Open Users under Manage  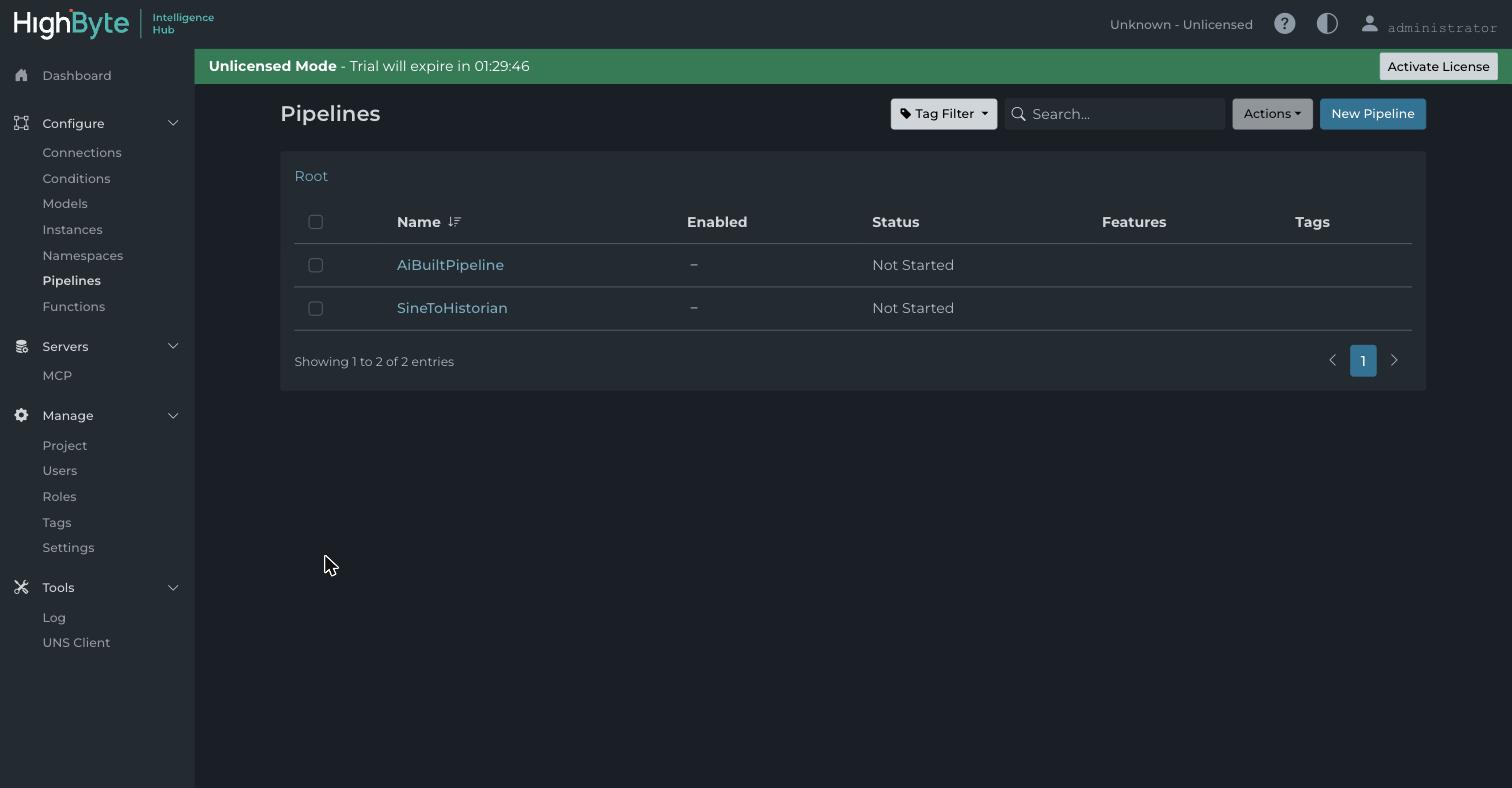(x=59, y=470)
